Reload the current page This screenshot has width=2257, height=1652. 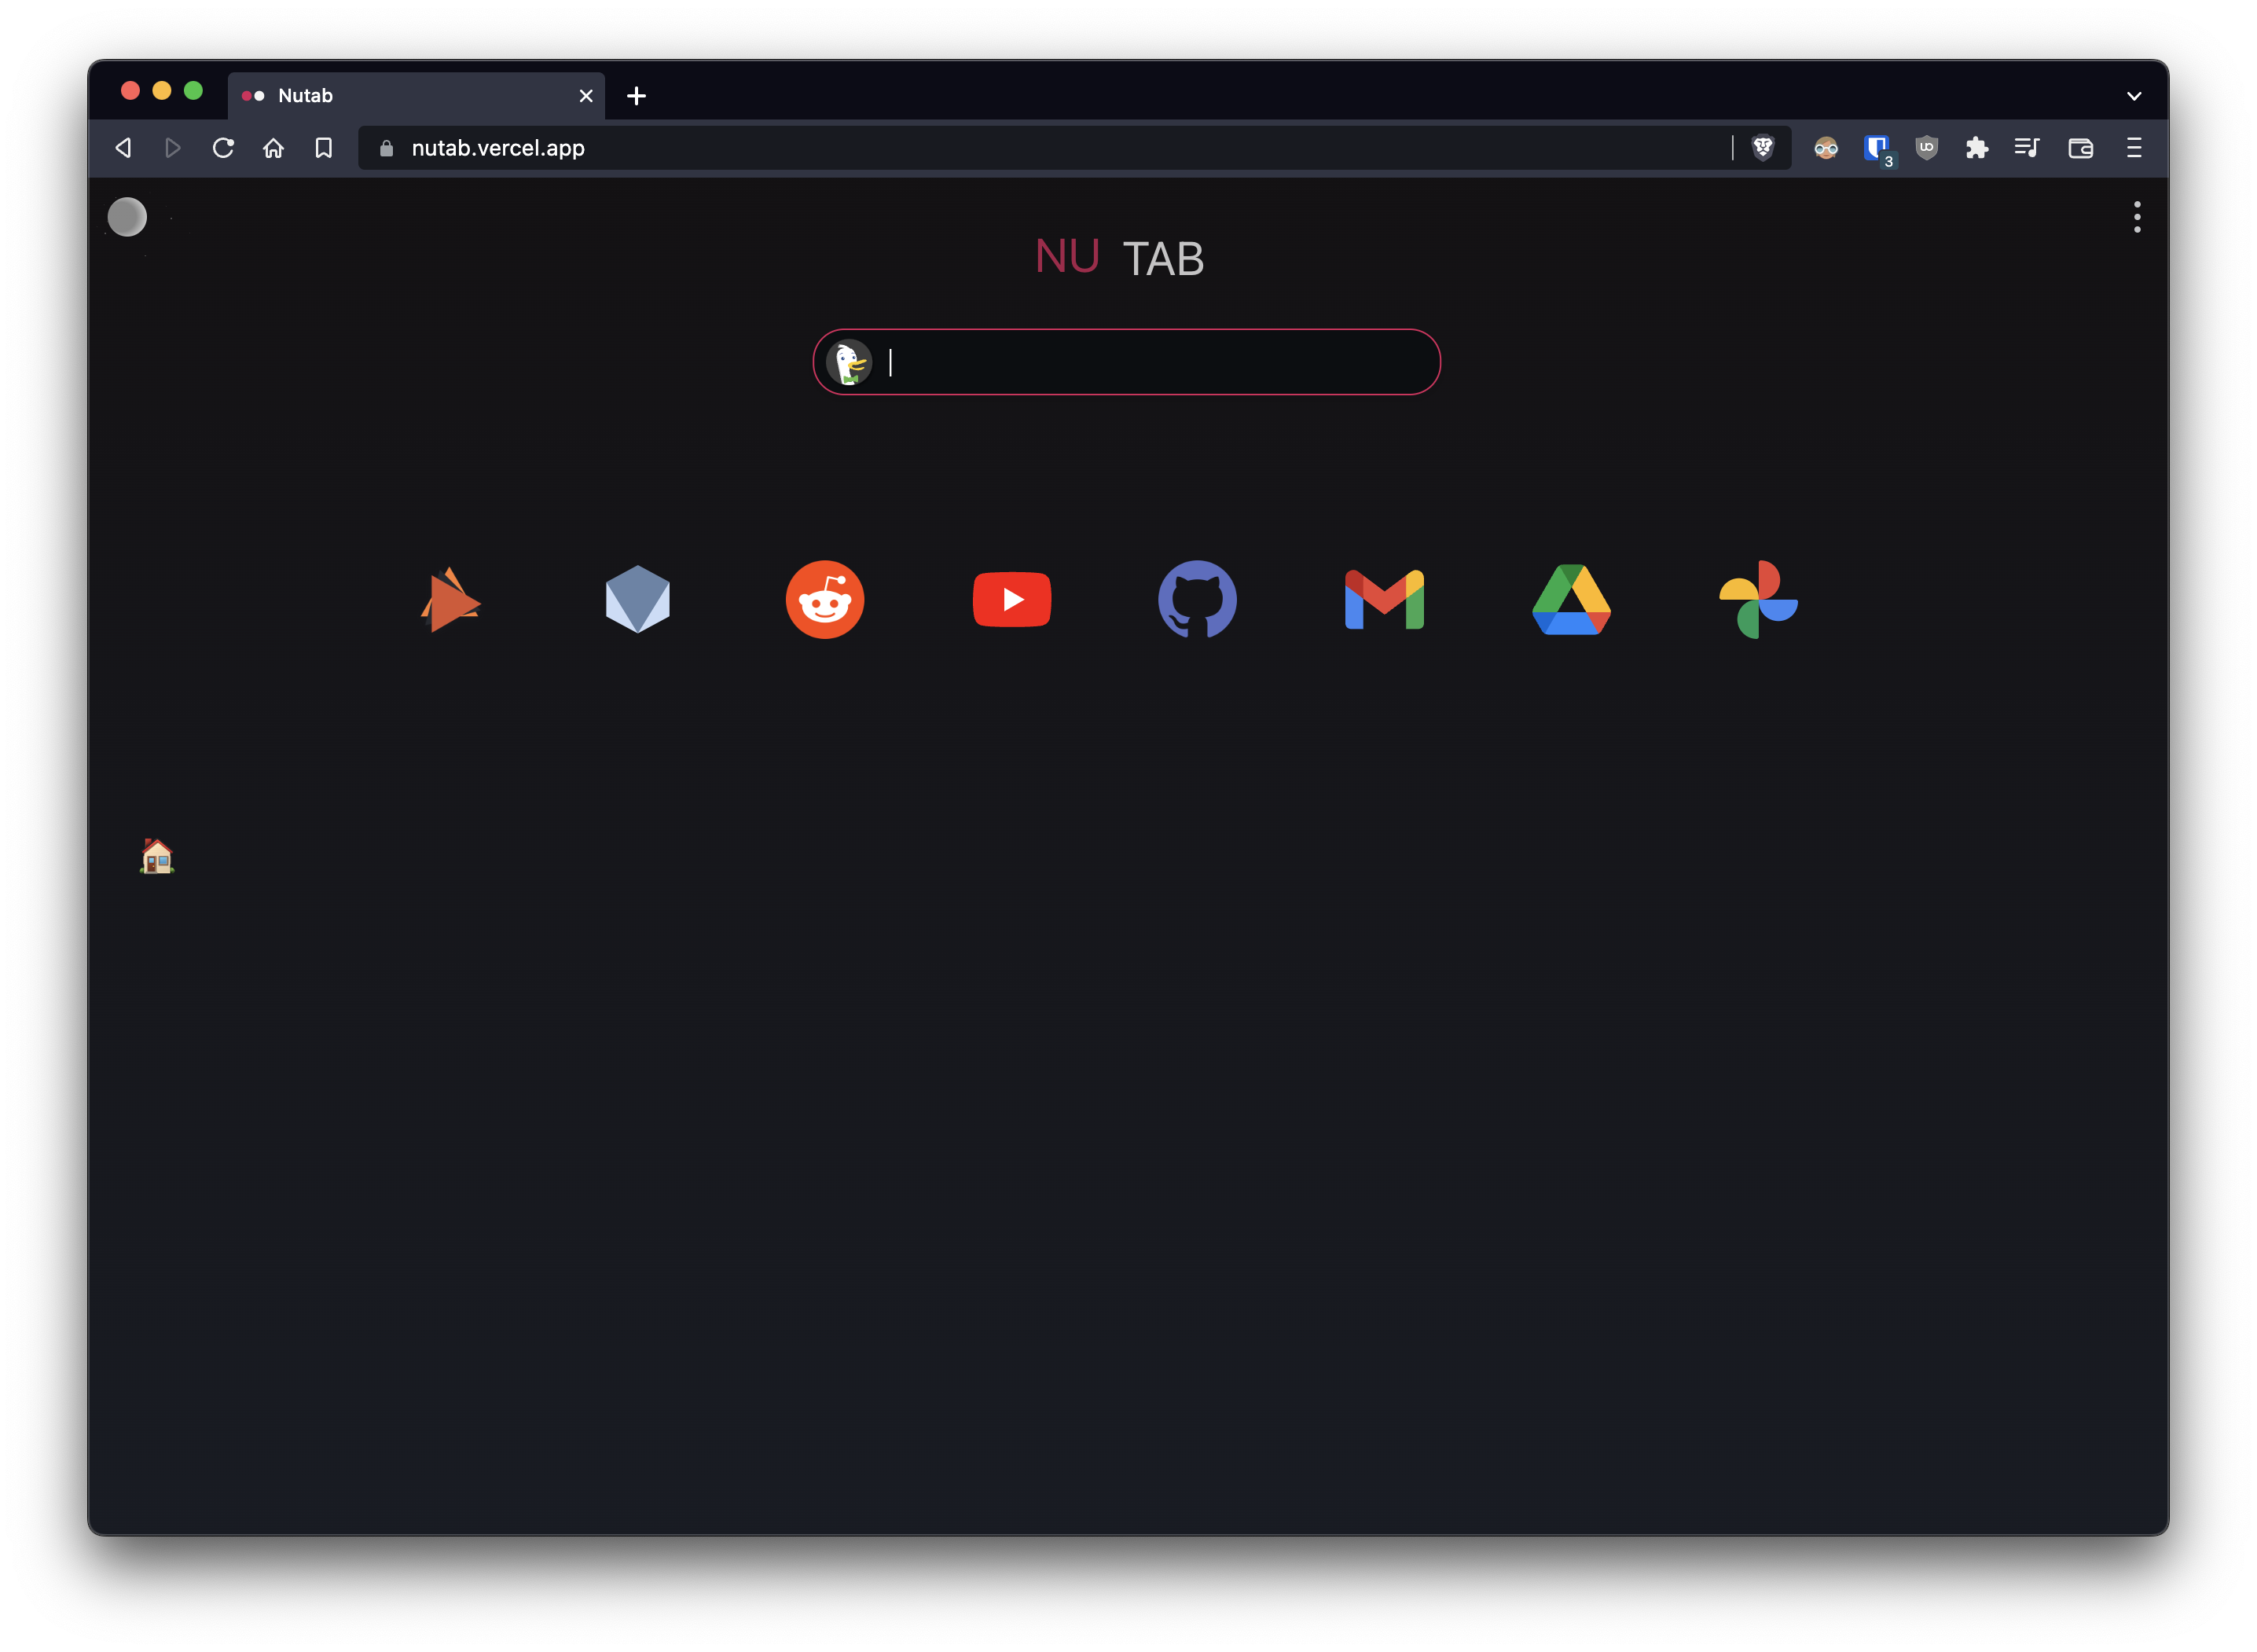click(x=223, y=148)
